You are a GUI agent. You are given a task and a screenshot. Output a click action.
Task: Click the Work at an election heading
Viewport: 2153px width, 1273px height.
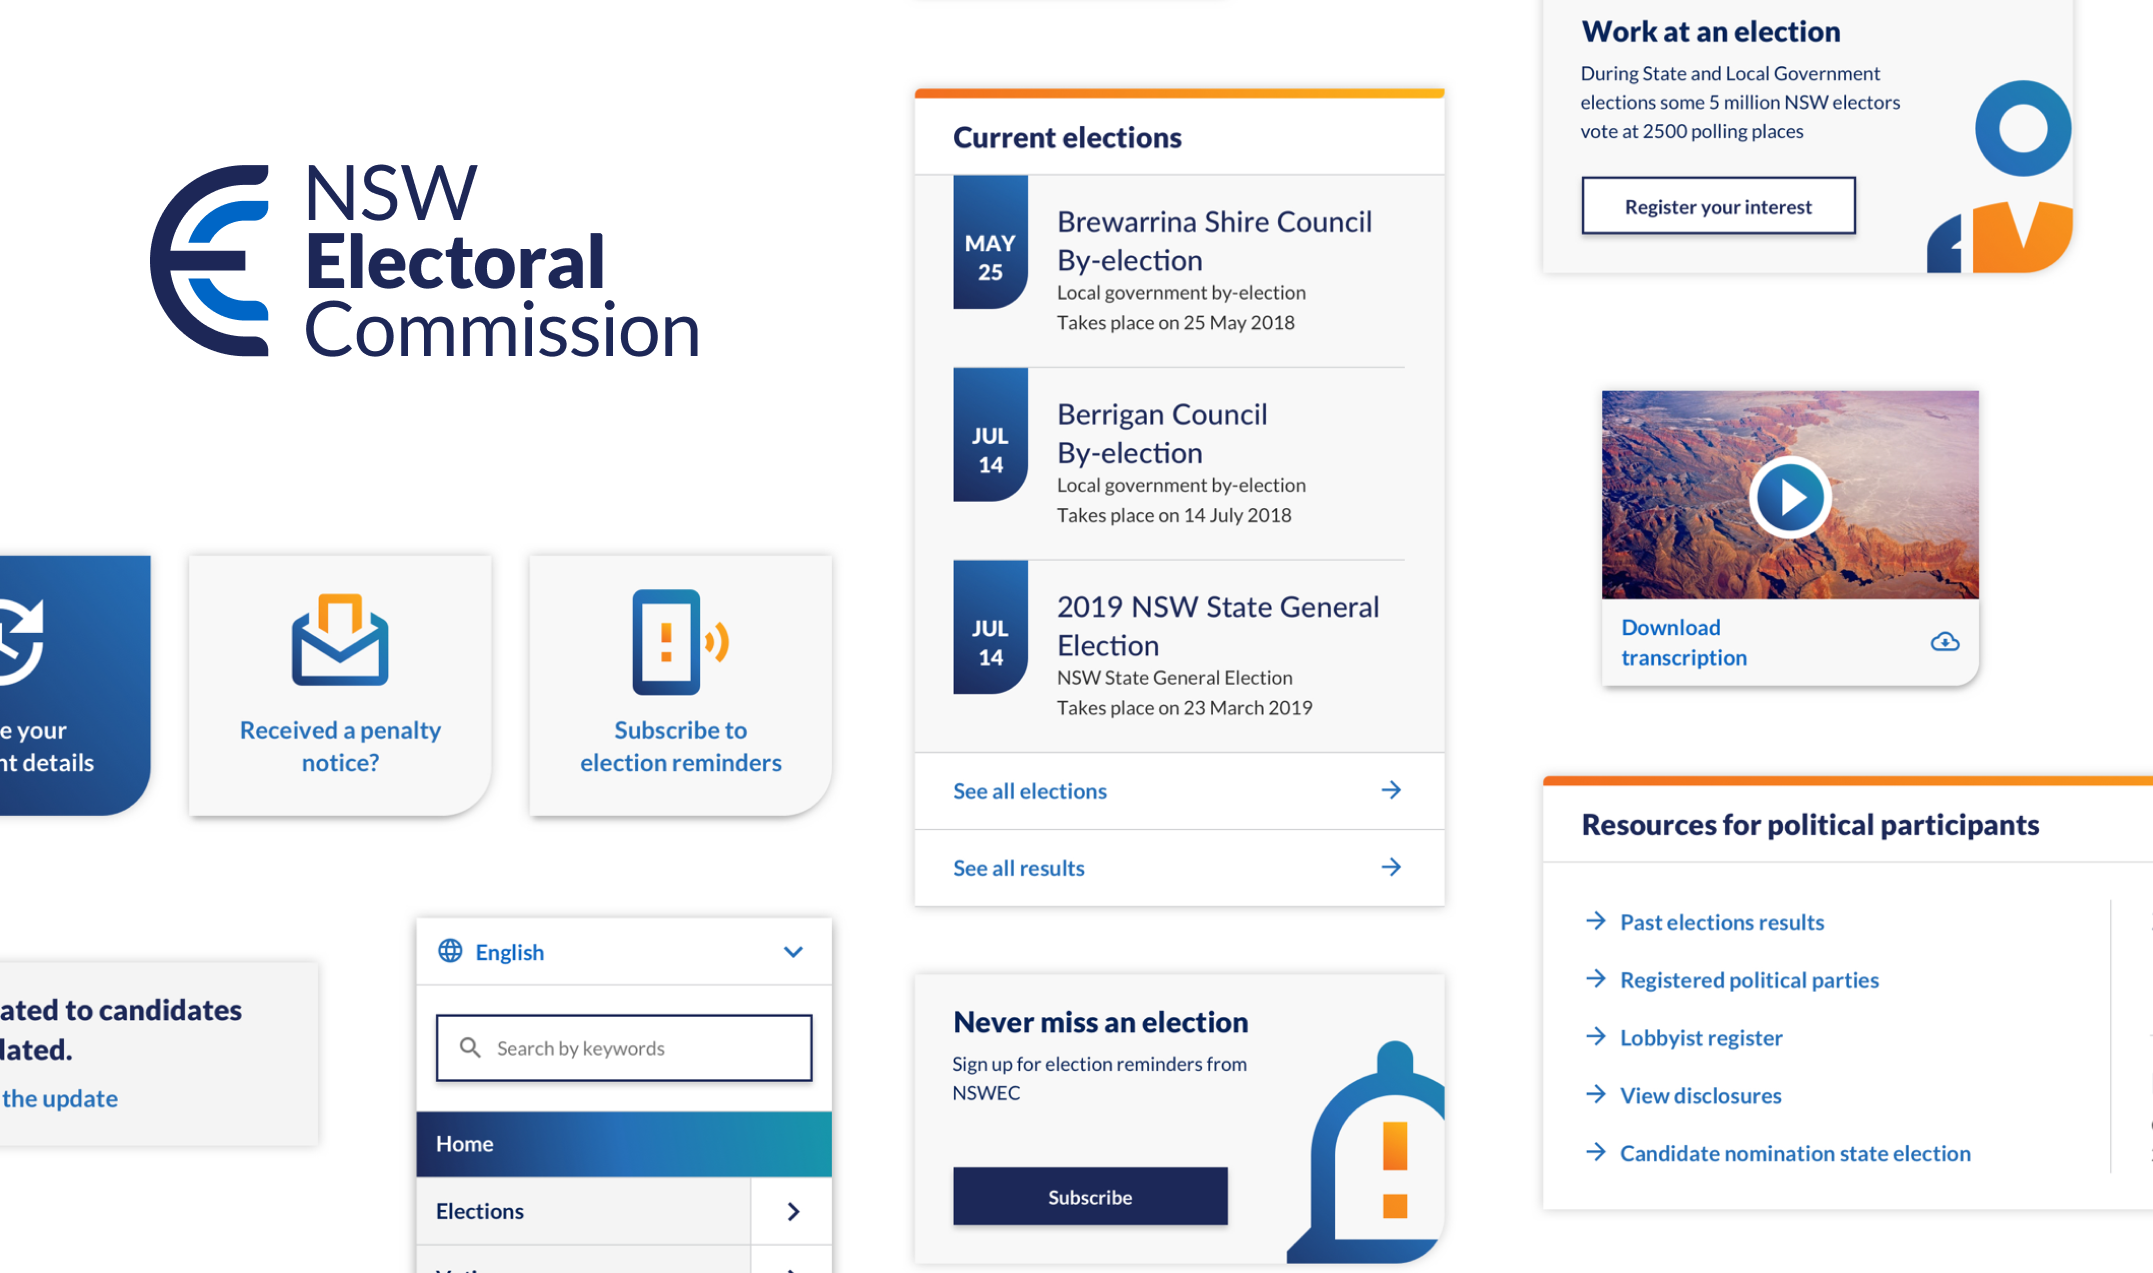click(x=1710, y=32)
